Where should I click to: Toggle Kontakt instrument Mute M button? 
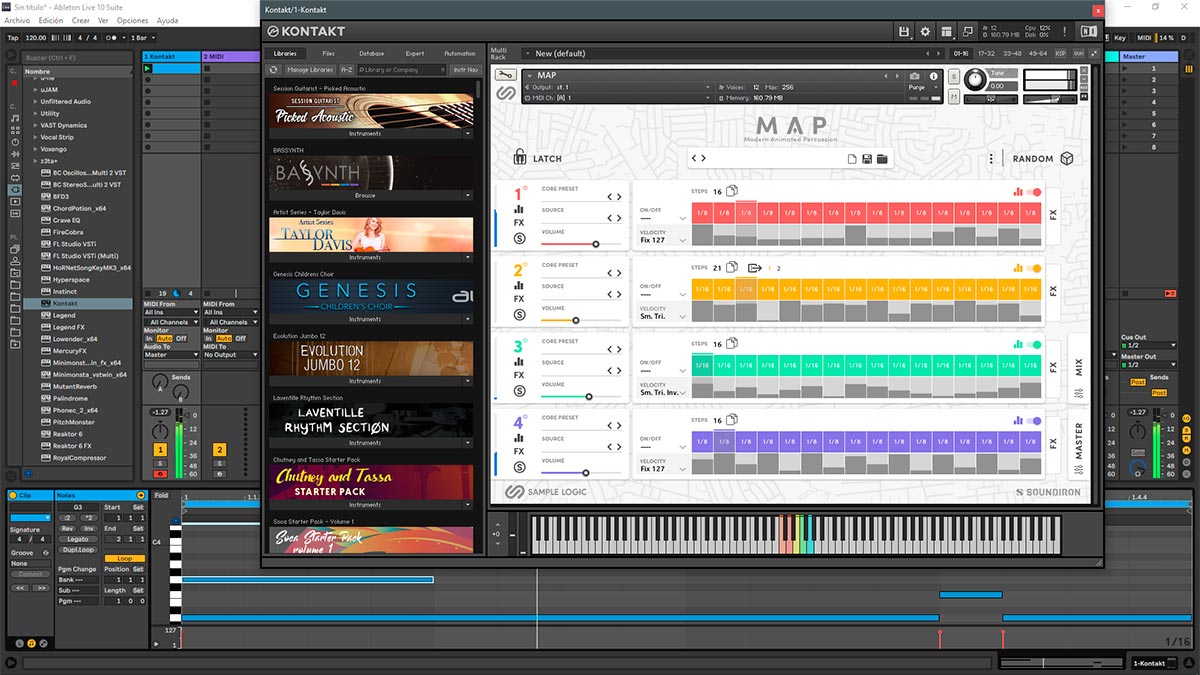coord(954,95)
